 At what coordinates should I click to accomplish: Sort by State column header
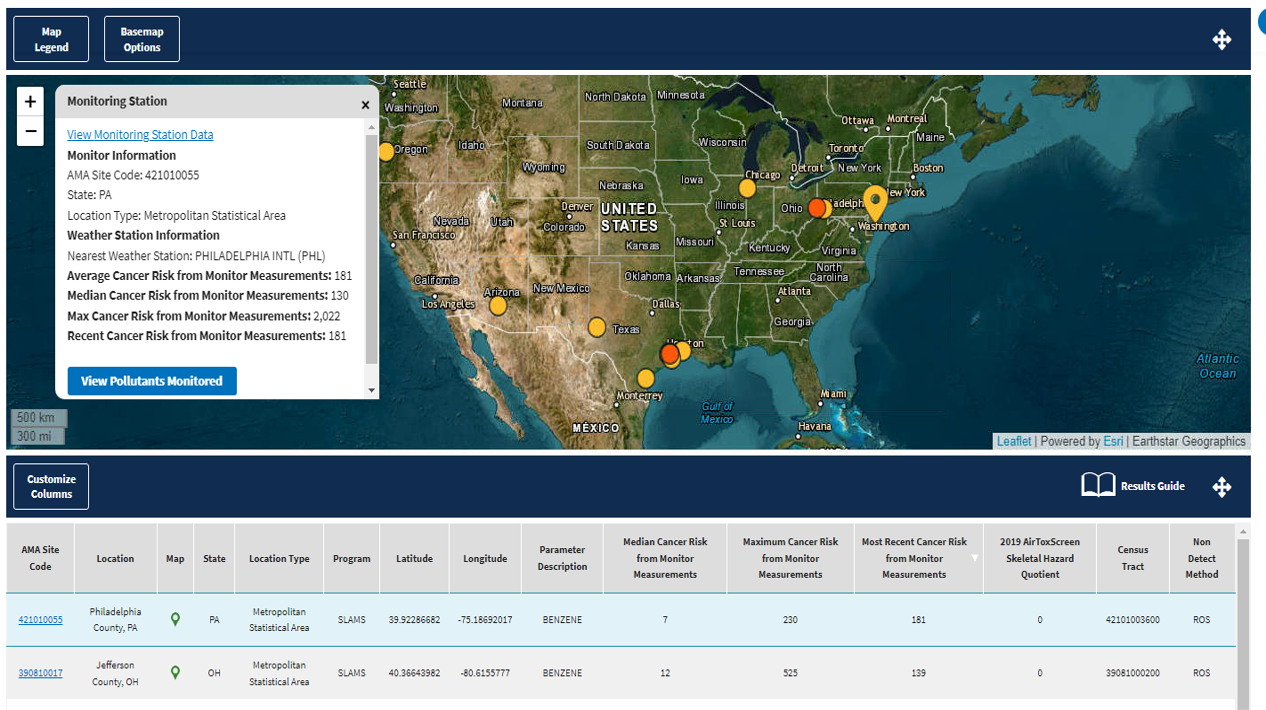click(x=214, y=558)
